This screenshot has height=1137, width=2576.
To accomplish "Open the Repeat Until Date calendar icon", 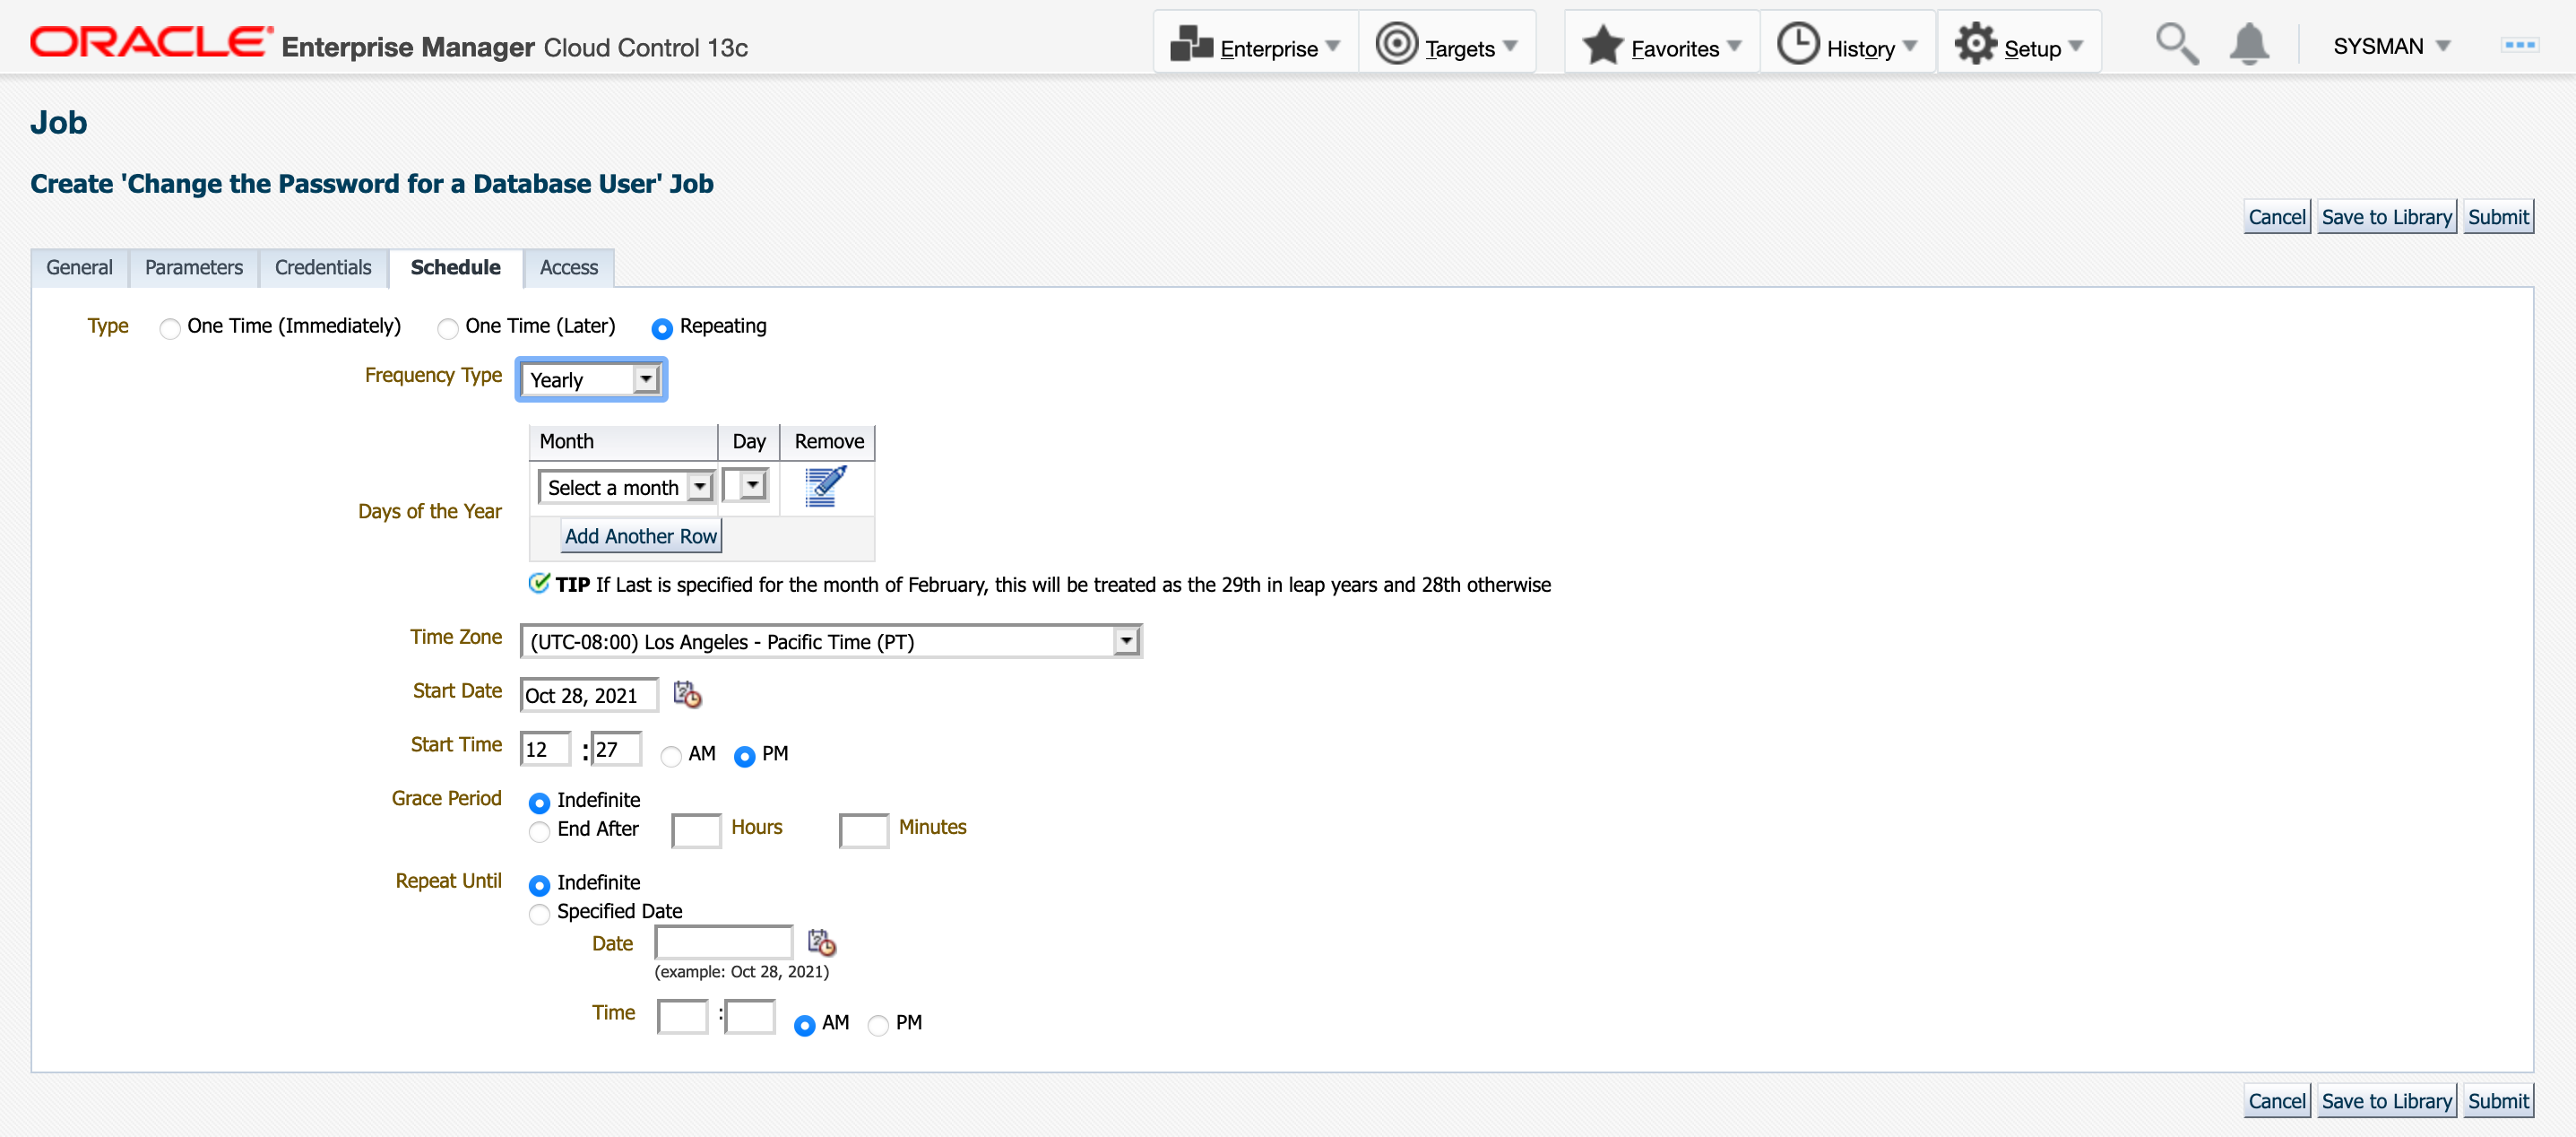I will click(821, 943).
